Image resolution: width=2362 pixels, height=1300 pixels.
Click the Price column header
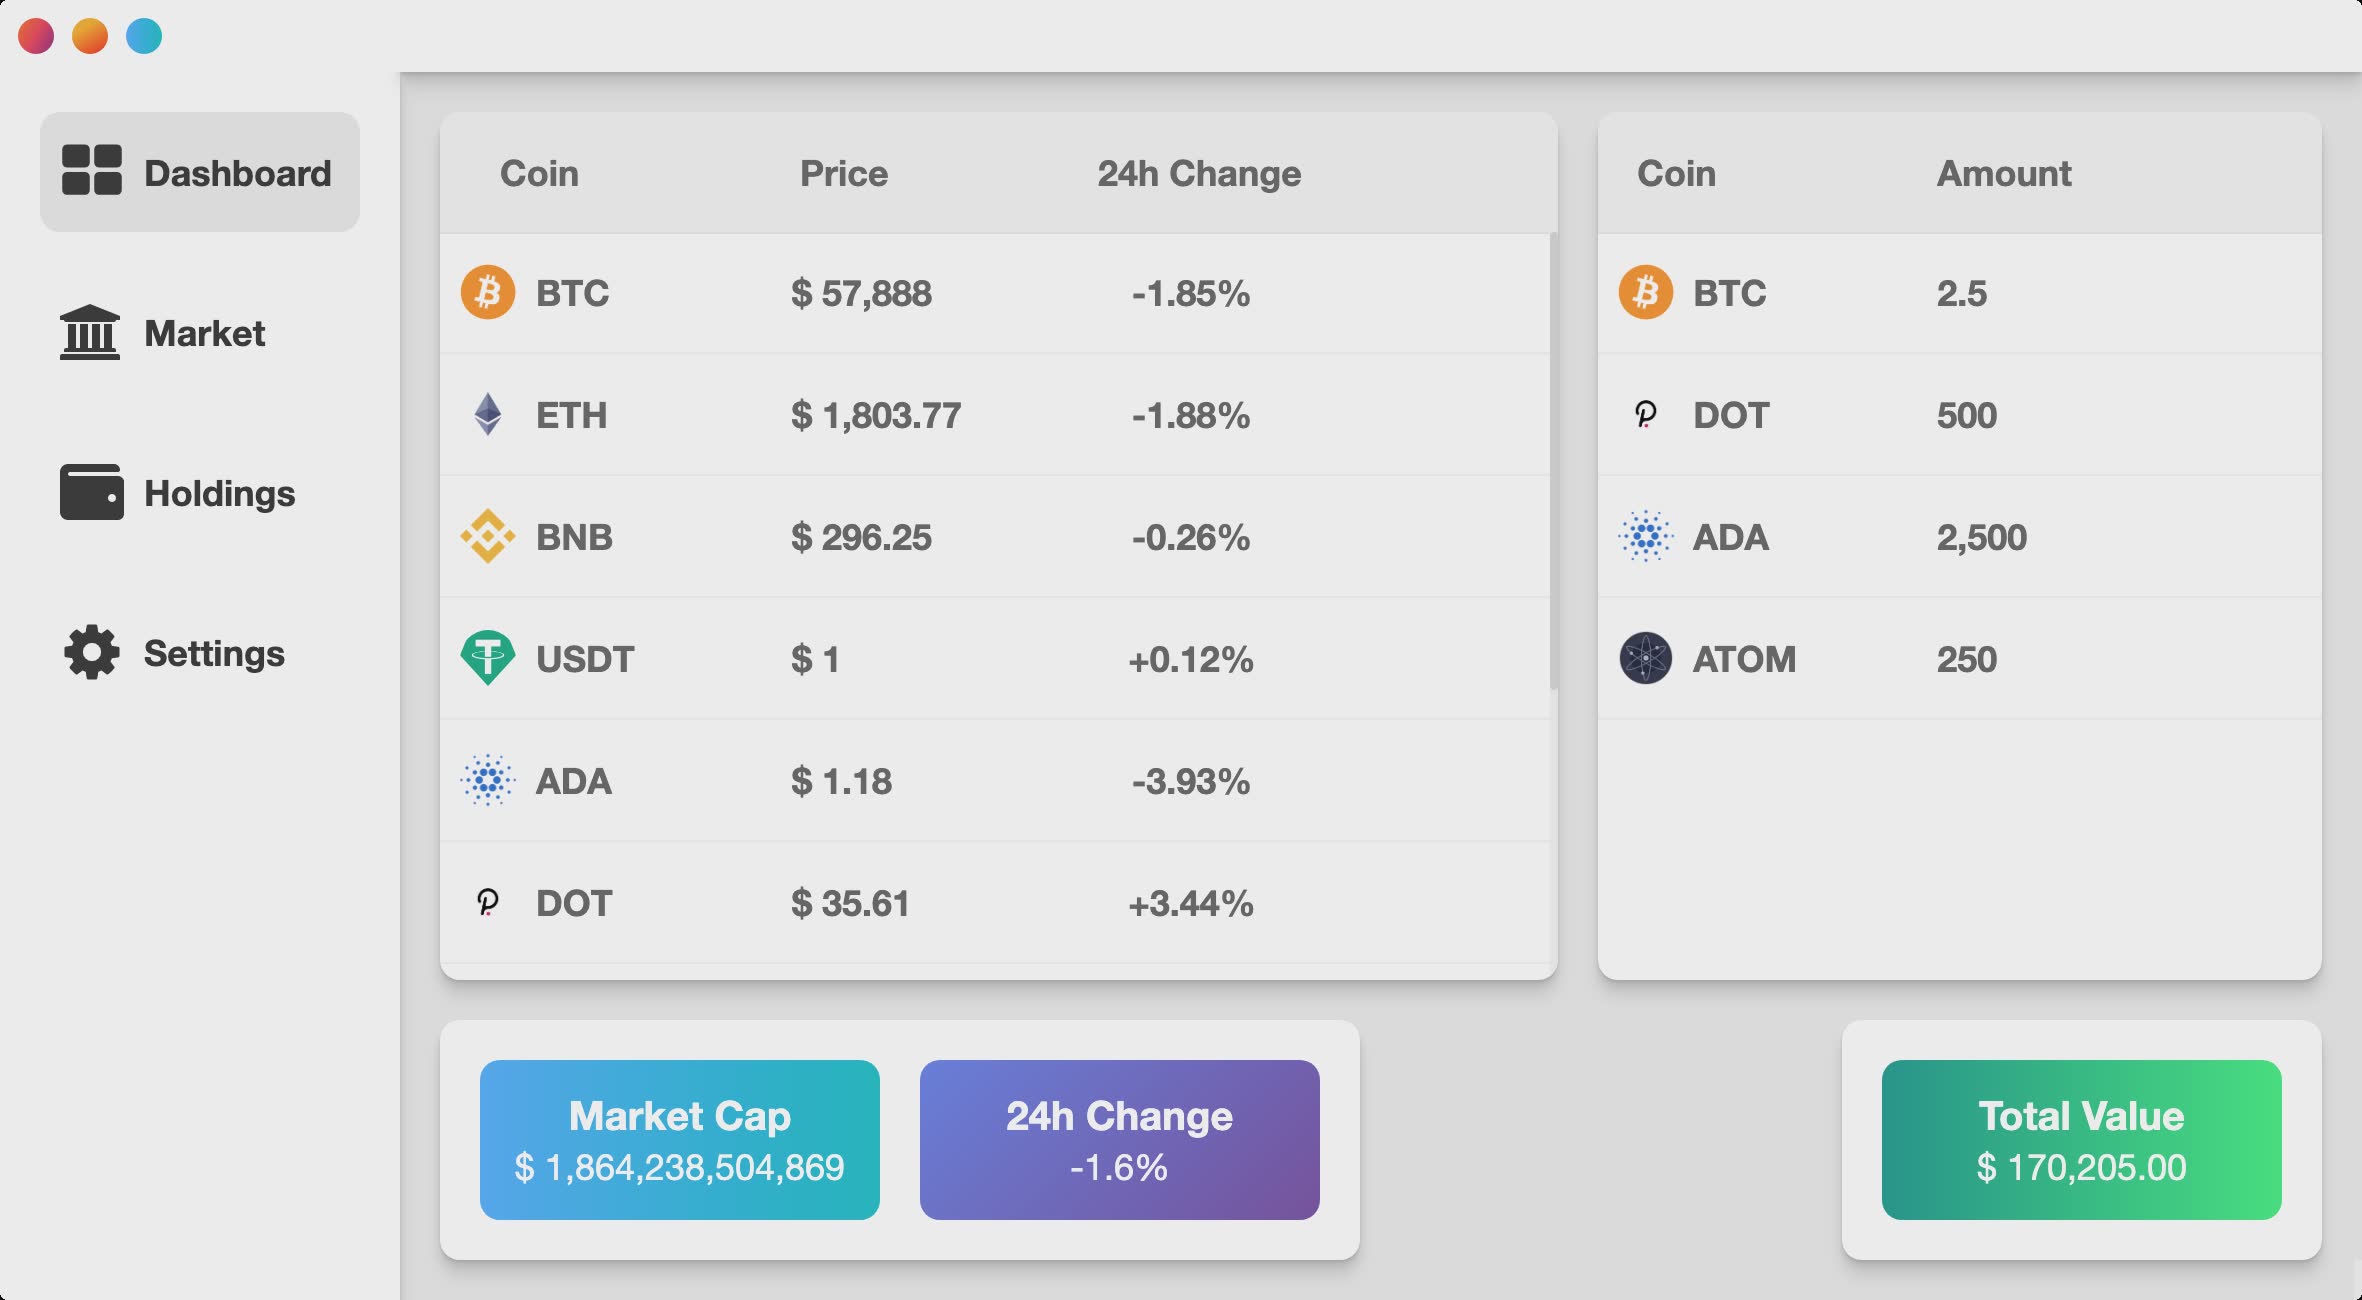tap(843, 173)
